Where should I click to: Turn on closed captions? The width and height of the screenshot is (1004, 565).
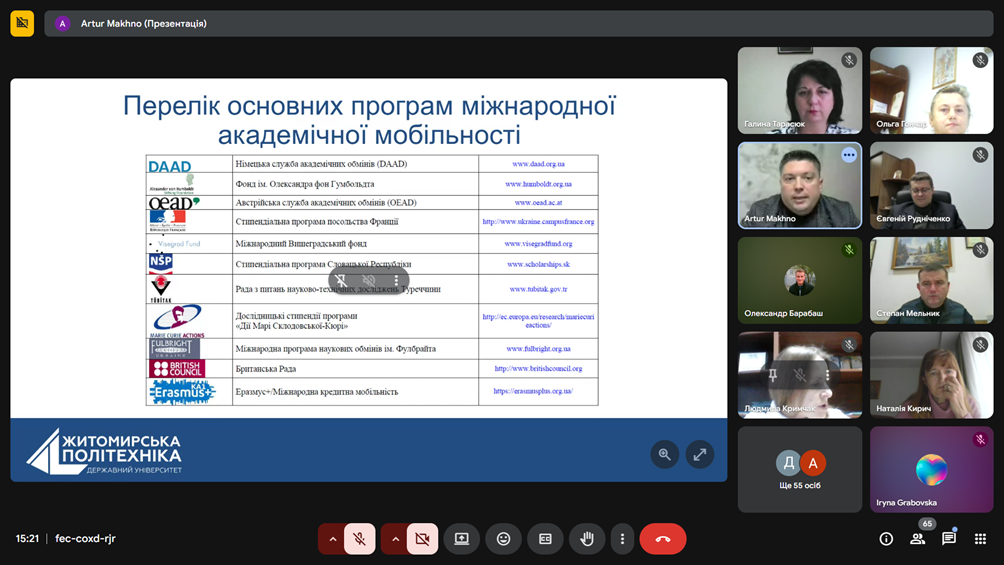click(545, 539)
